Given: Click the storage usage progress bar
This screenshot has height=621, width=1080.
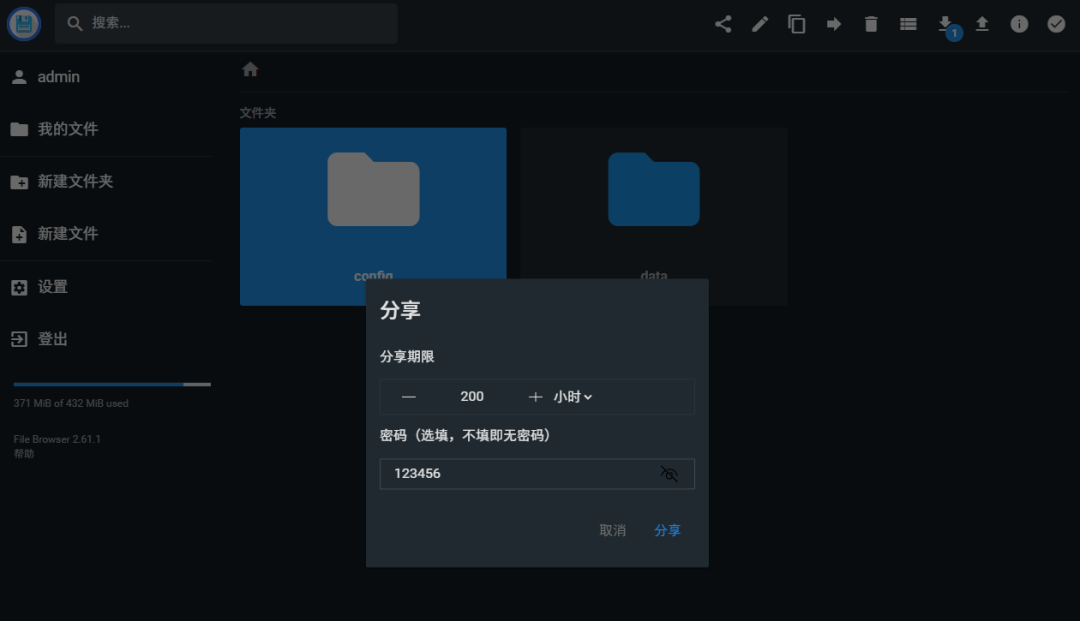Looking at the screenshot, I should point(110,384).
